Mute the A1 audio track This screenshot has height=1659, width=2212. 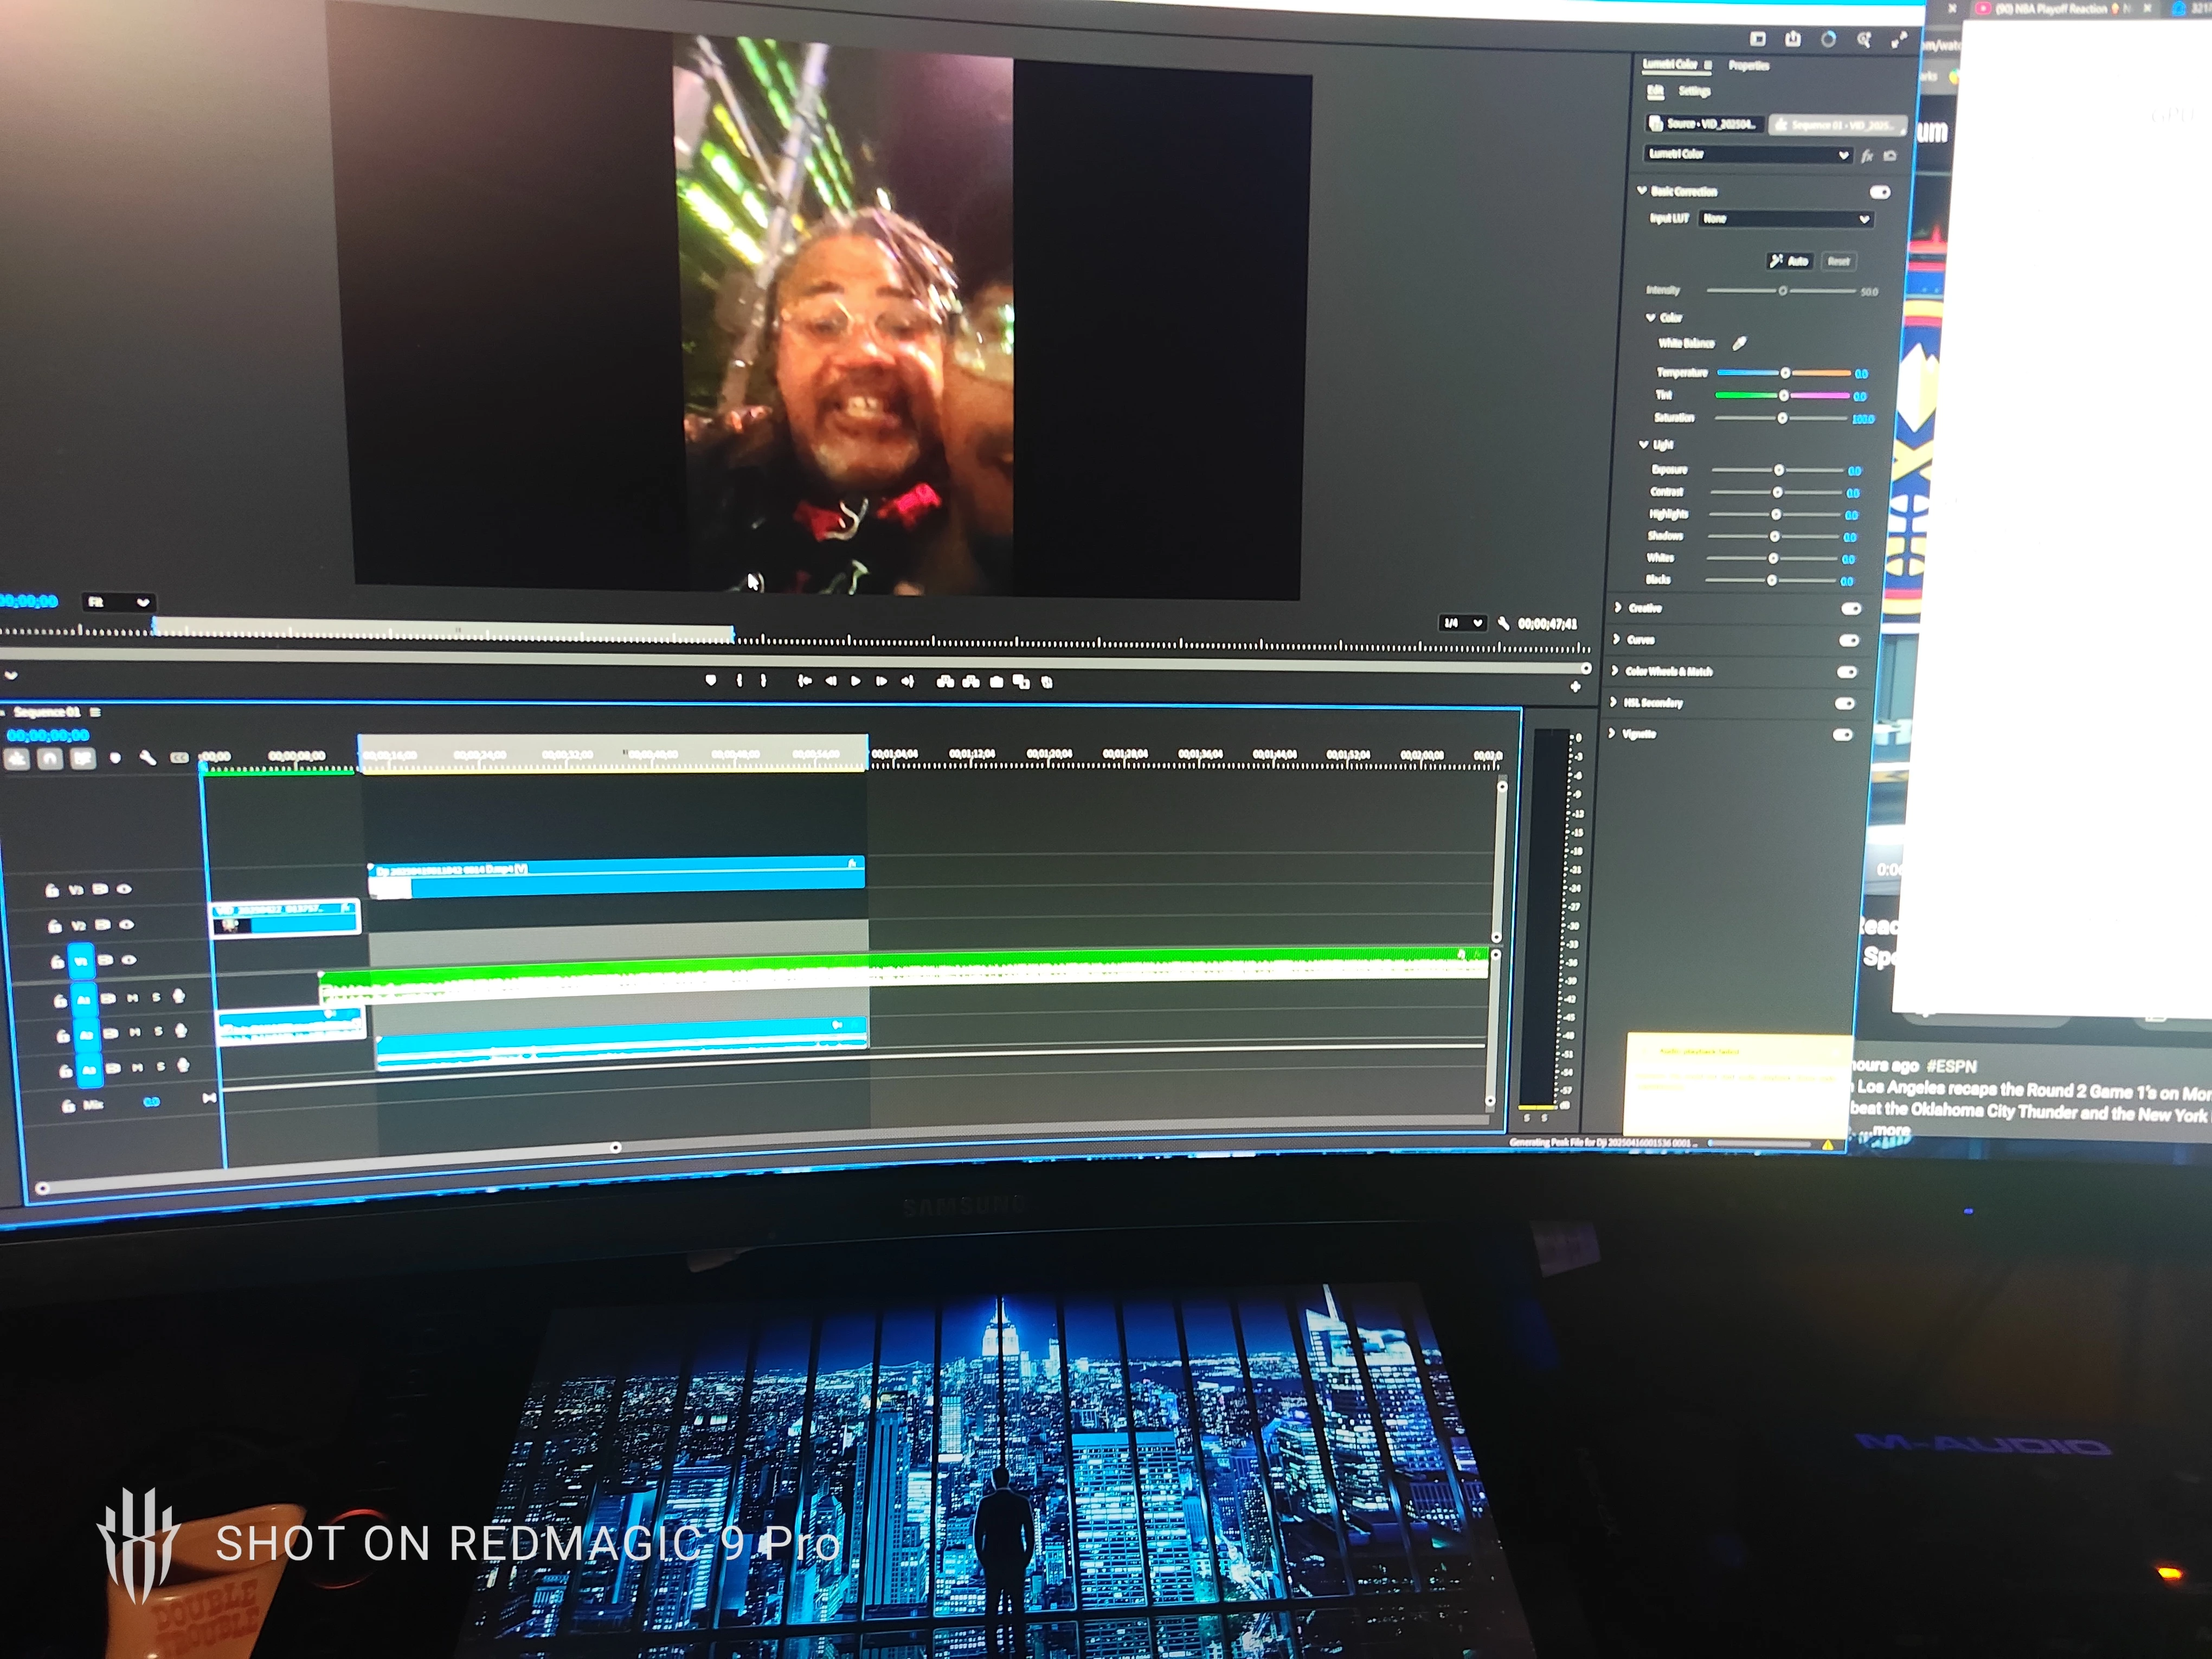click(x=132, y=997)
